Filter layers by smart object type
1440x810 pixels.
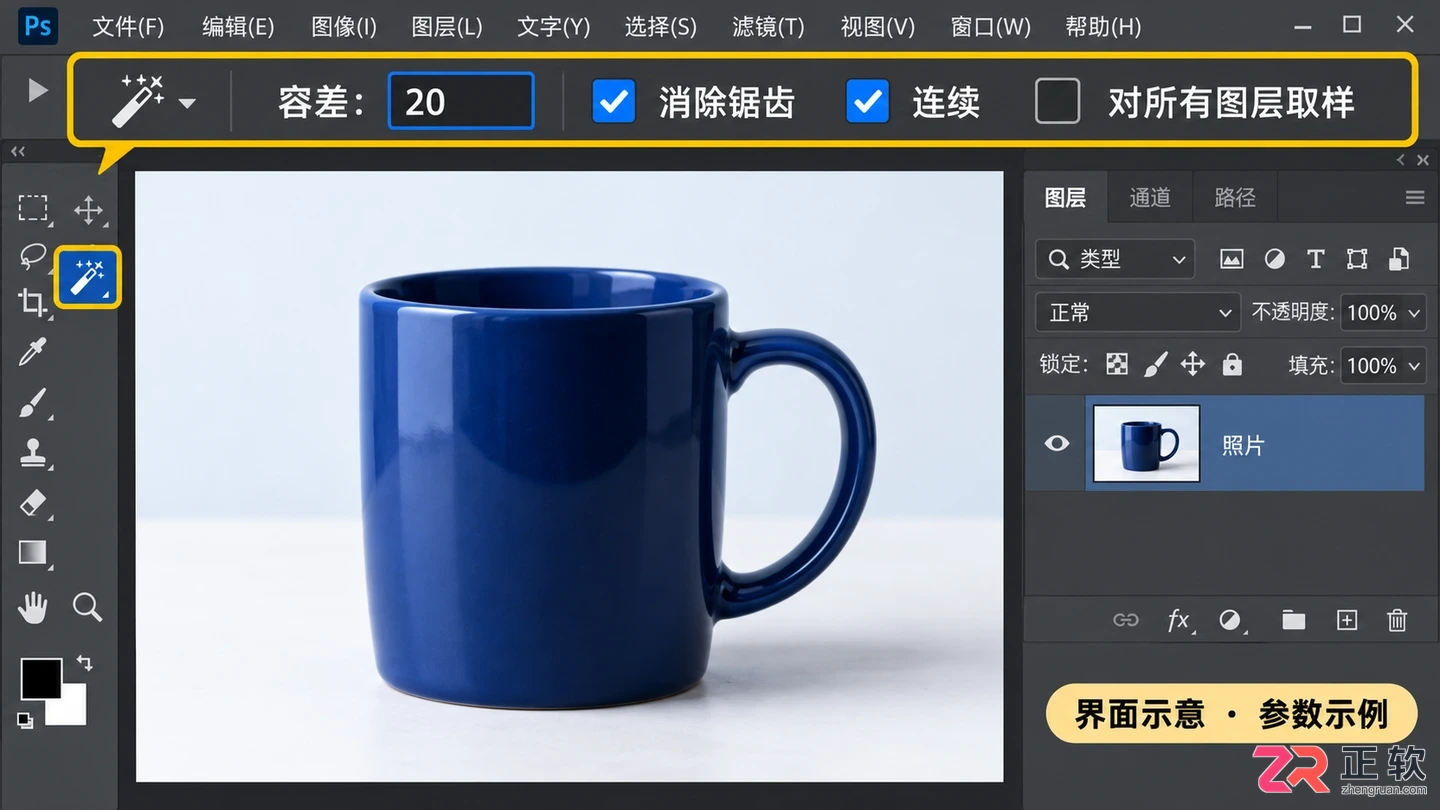(x=1399, y=260)
